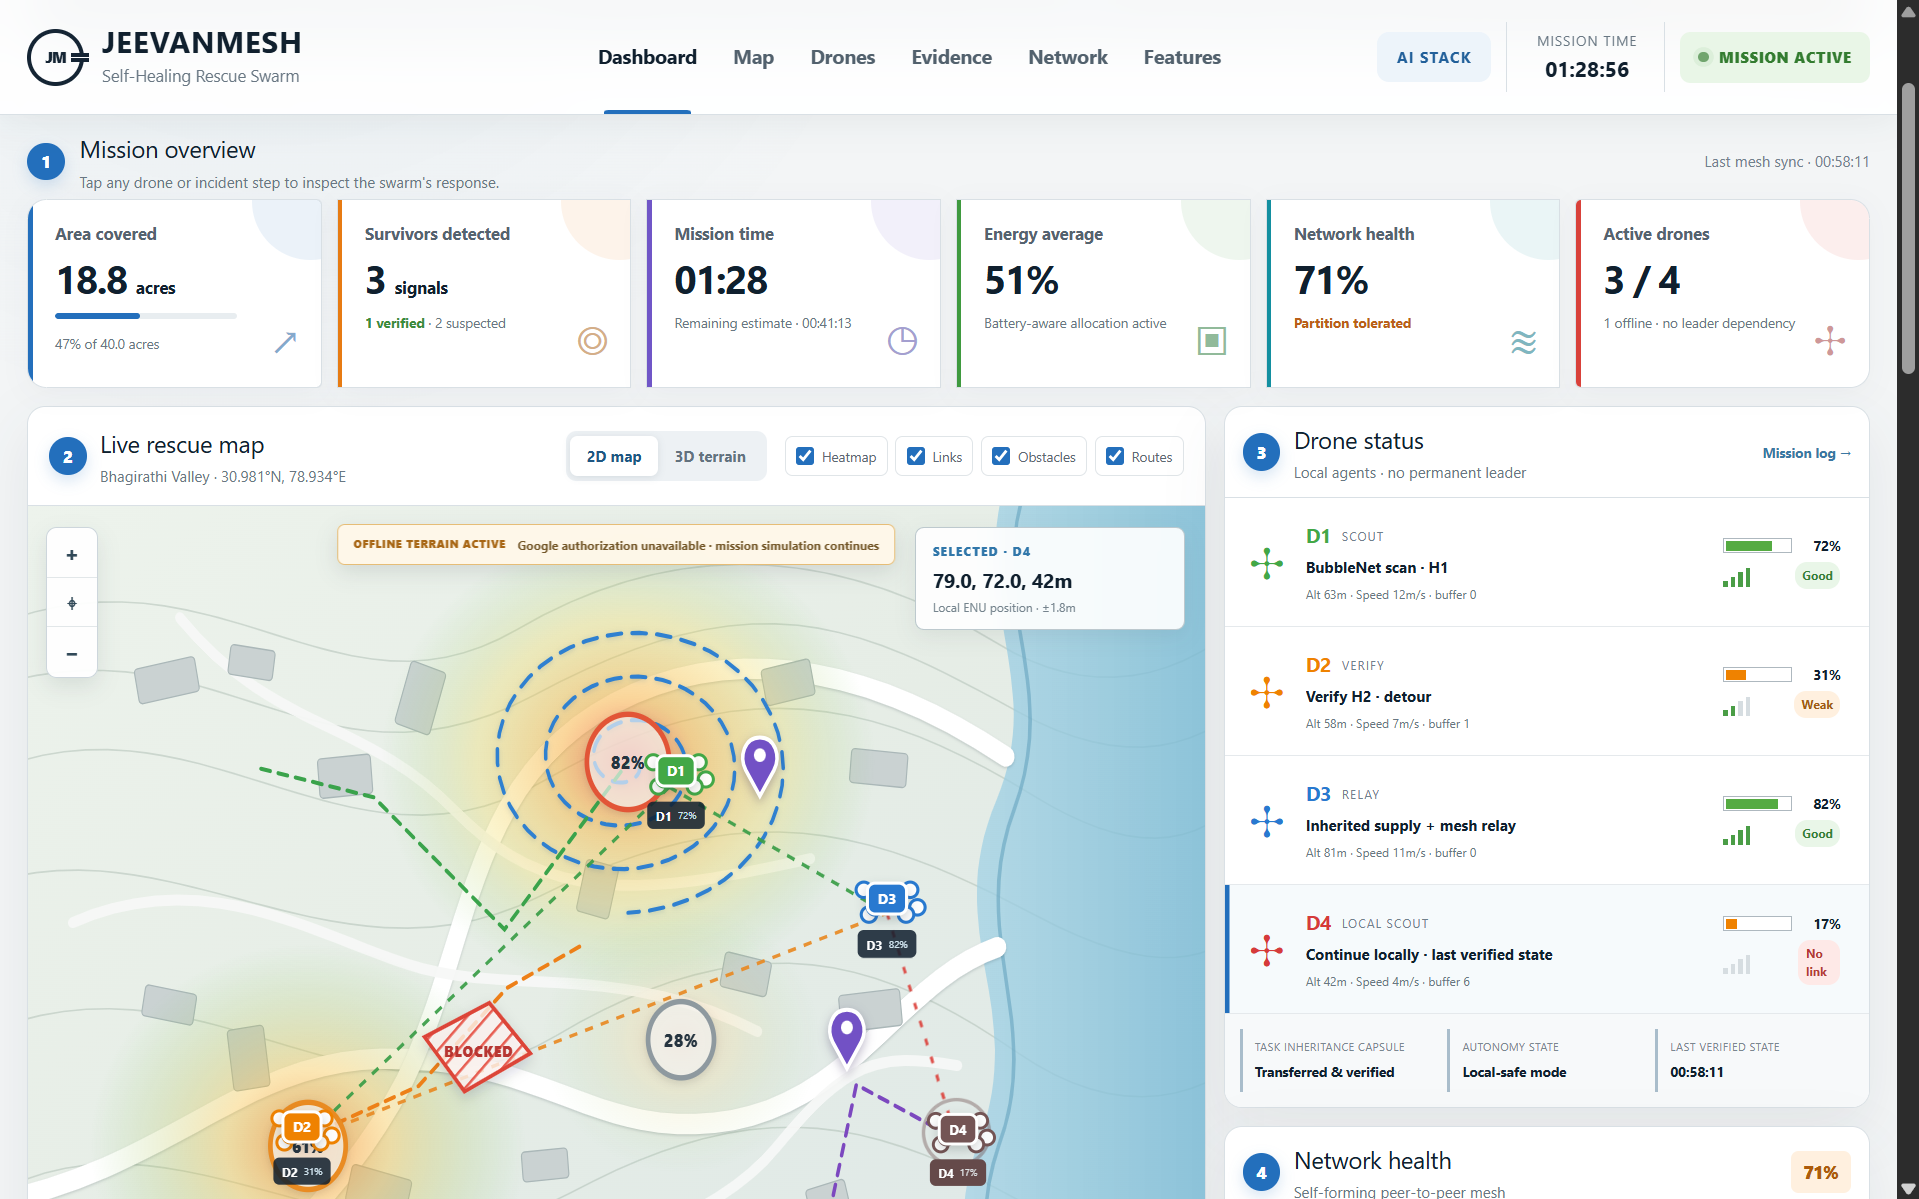Click D4 'No link' status badge
The height and width of the screenshot is (1199, 1919).
(1817, 963)
